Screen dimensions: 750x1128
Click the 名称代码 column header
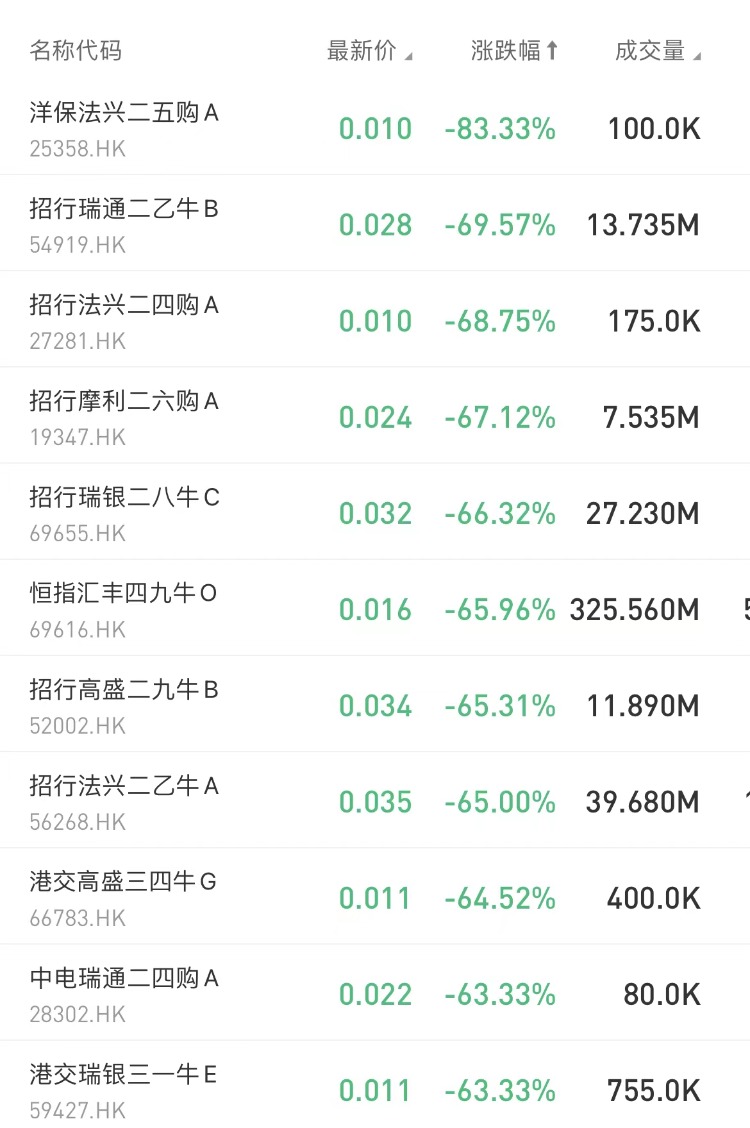[76, 51]
